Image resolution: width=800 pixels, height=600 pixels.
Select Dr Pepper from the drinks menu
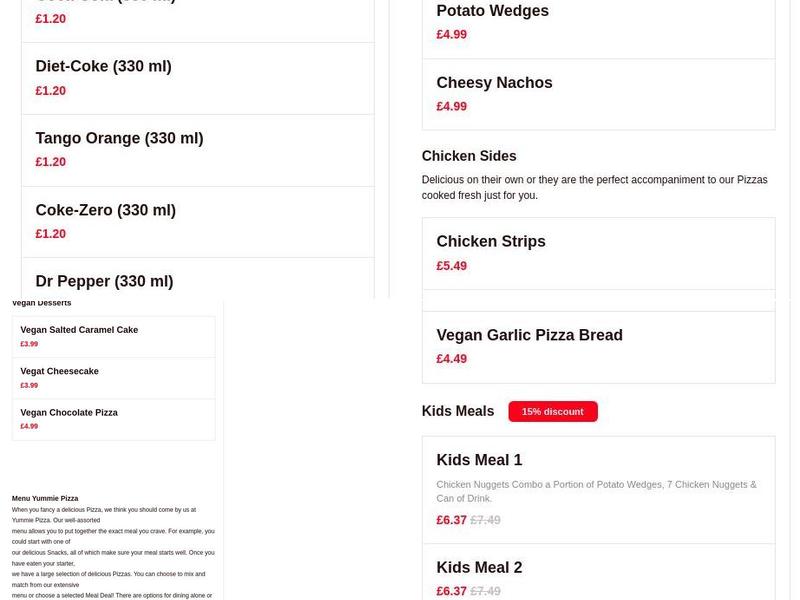(x=101, y=281)
